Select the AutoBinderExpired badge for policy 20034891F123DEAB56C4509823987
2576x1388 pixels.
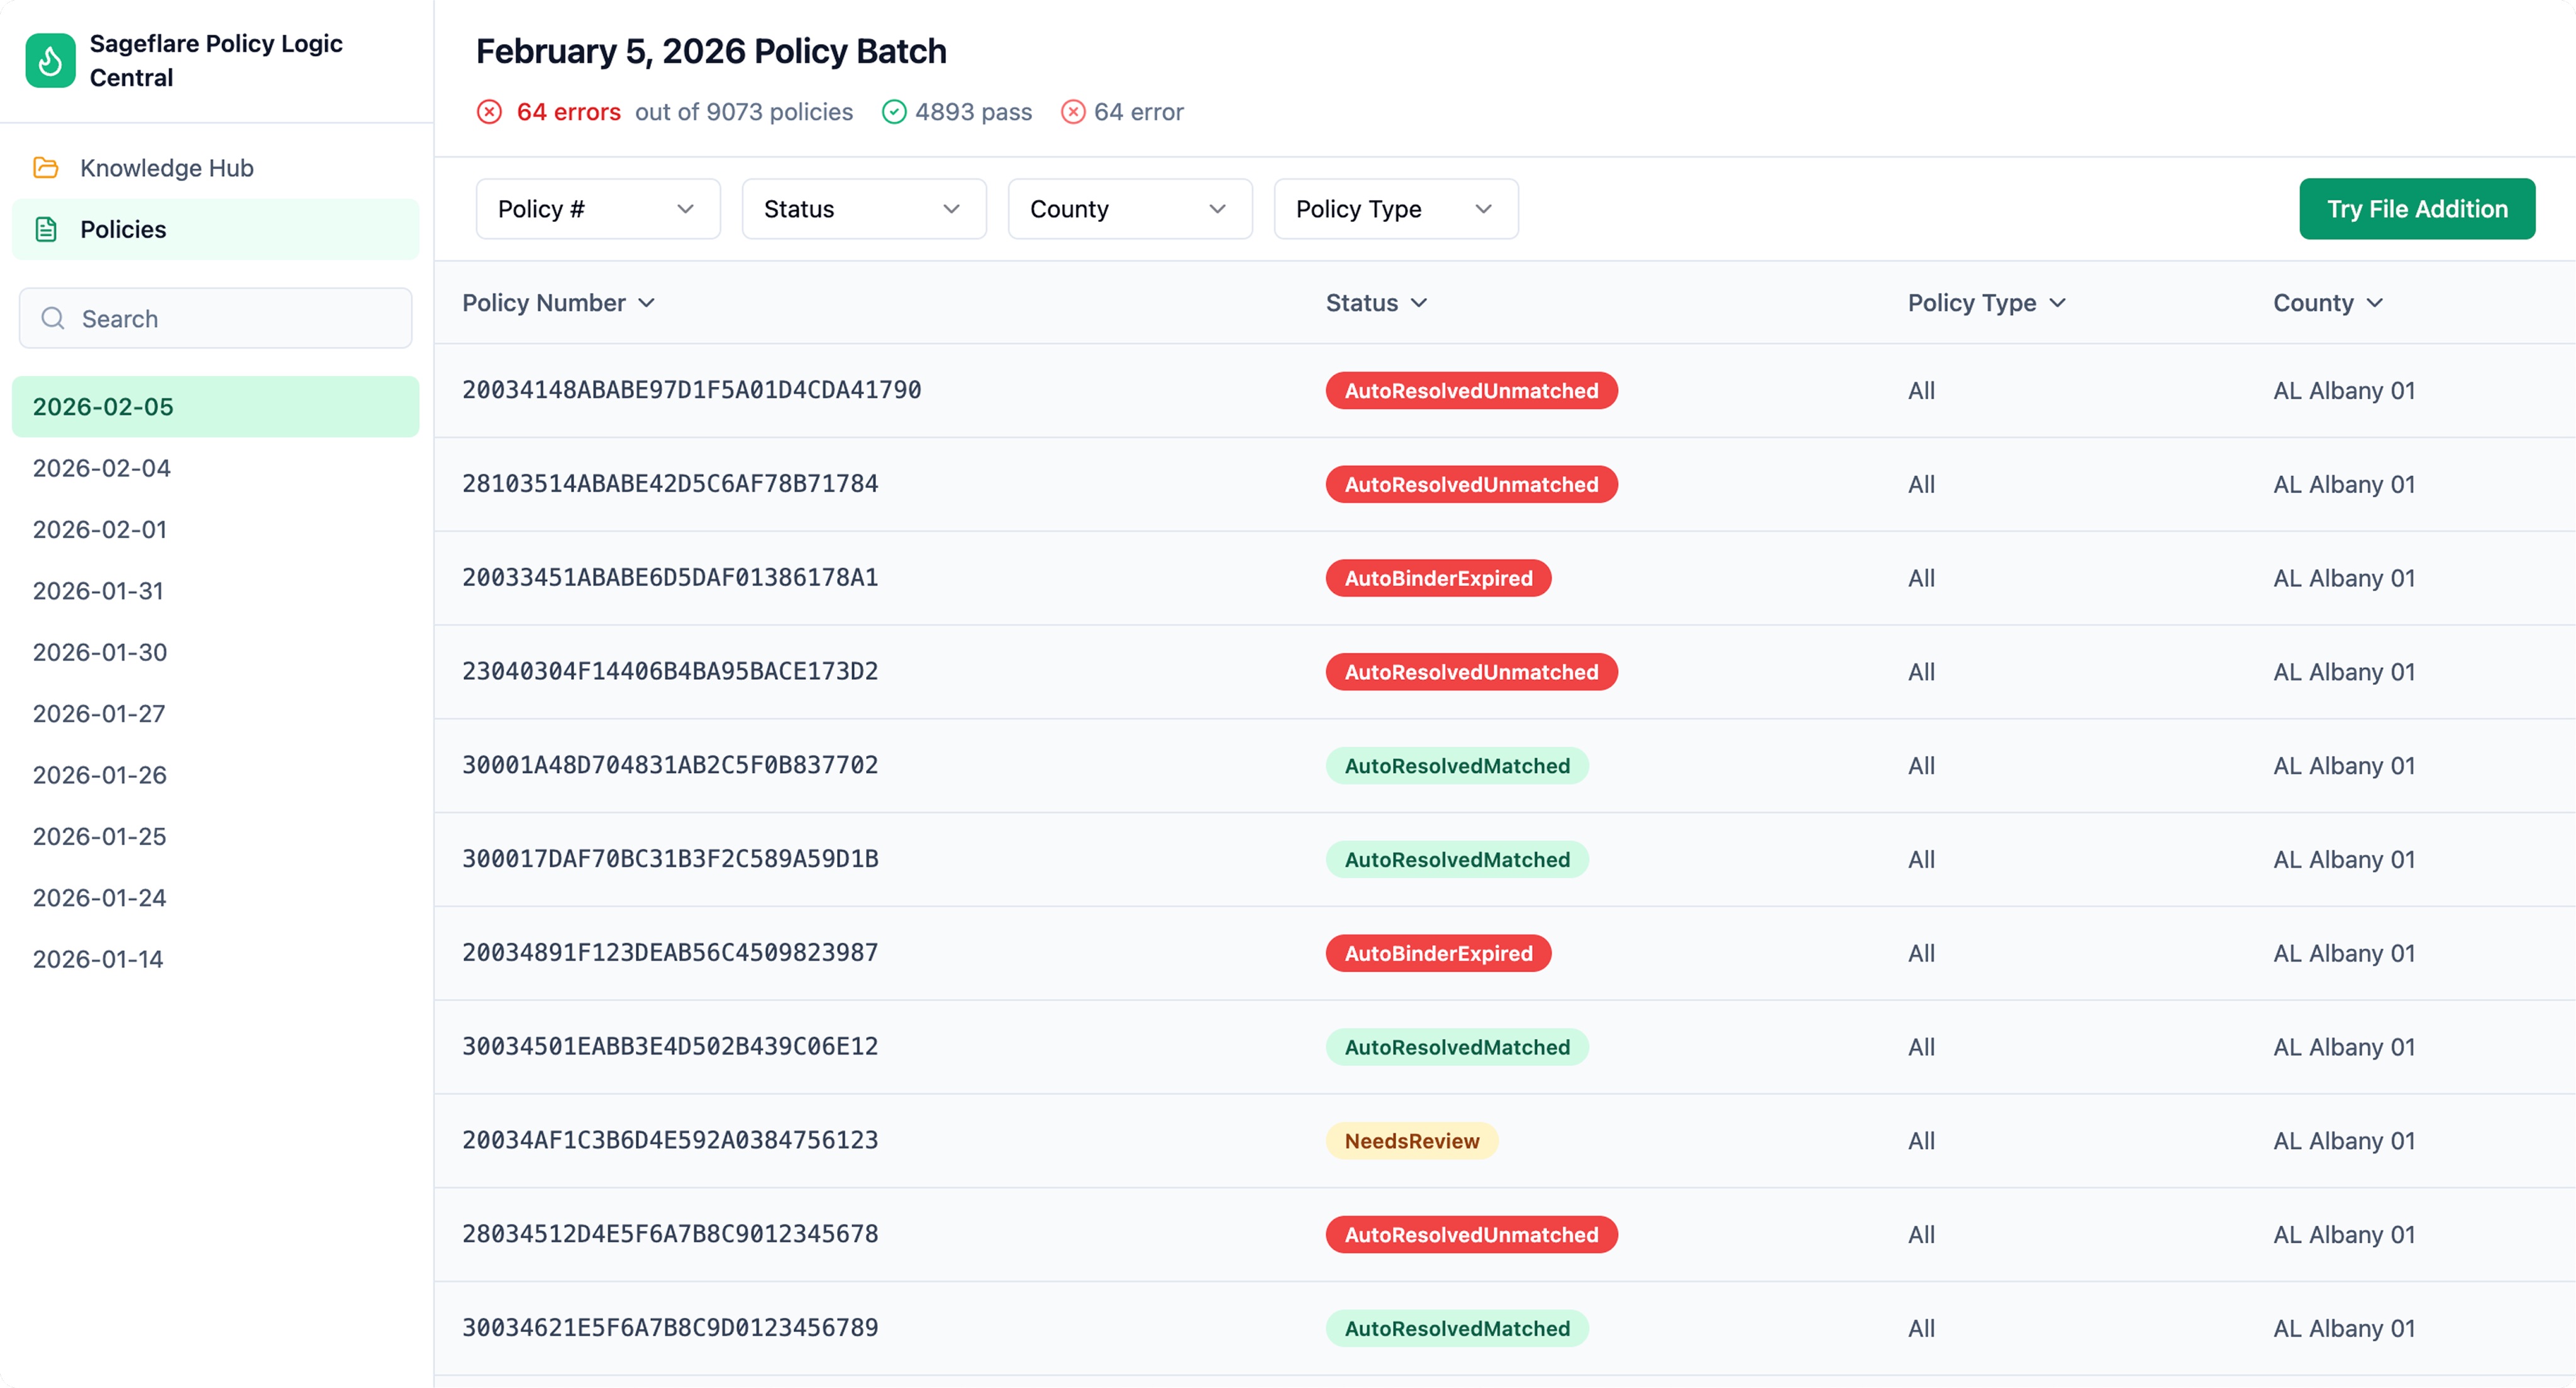tap(1438, 952)
